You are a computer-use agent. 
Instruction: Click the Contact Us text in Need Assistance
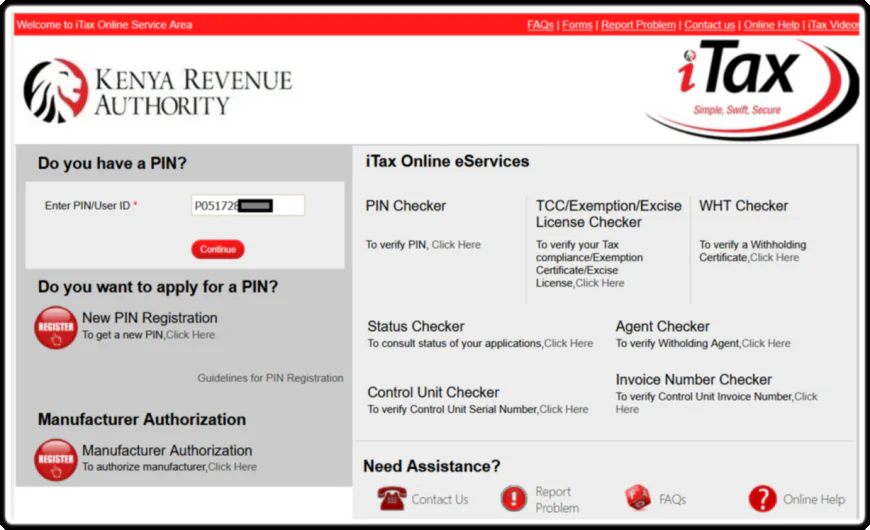click(439, 499)
